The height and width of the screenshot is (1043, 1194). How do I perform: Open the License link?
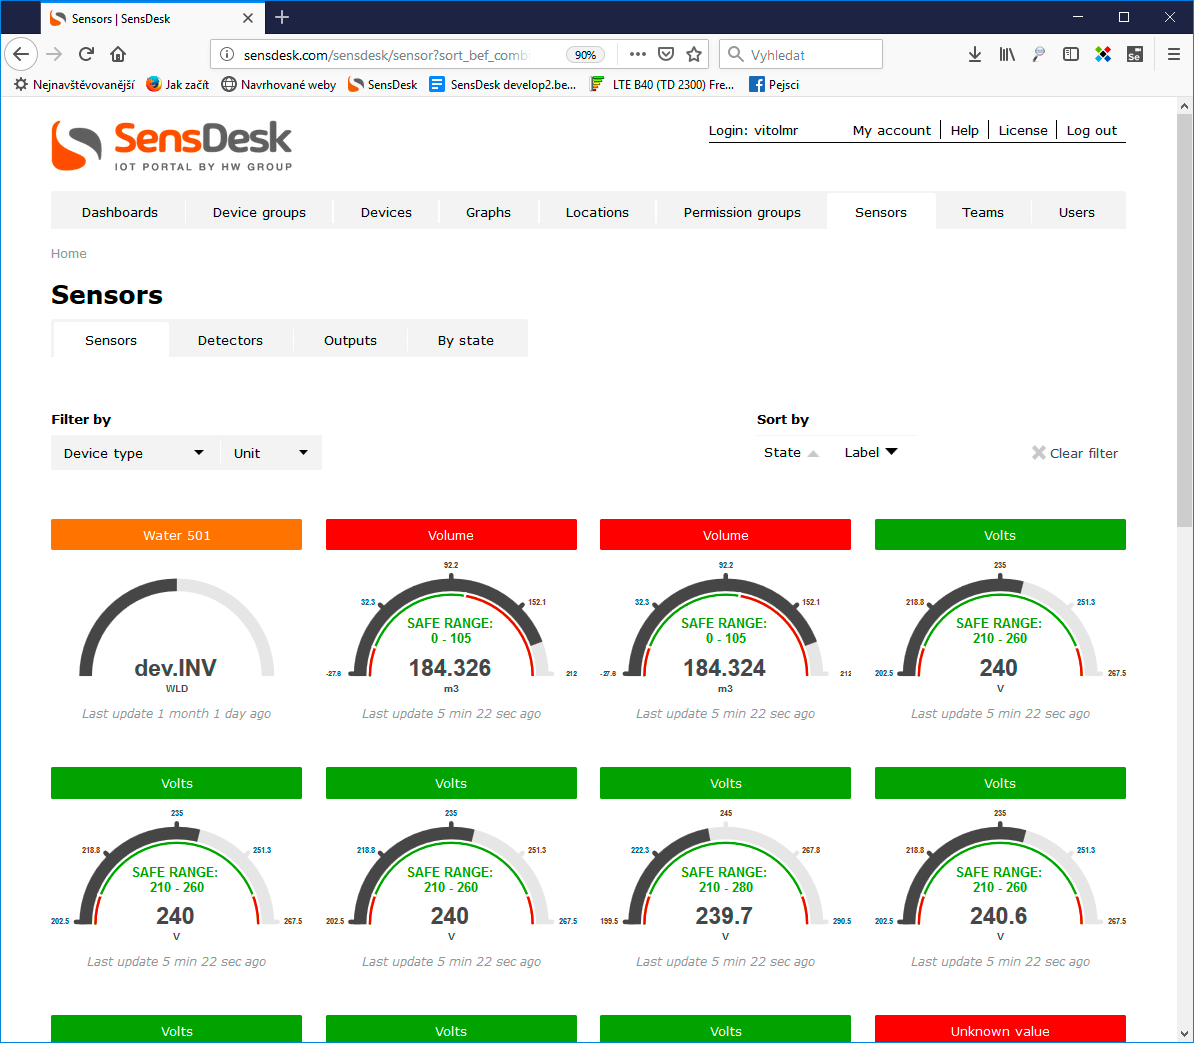pos(1023,130)
